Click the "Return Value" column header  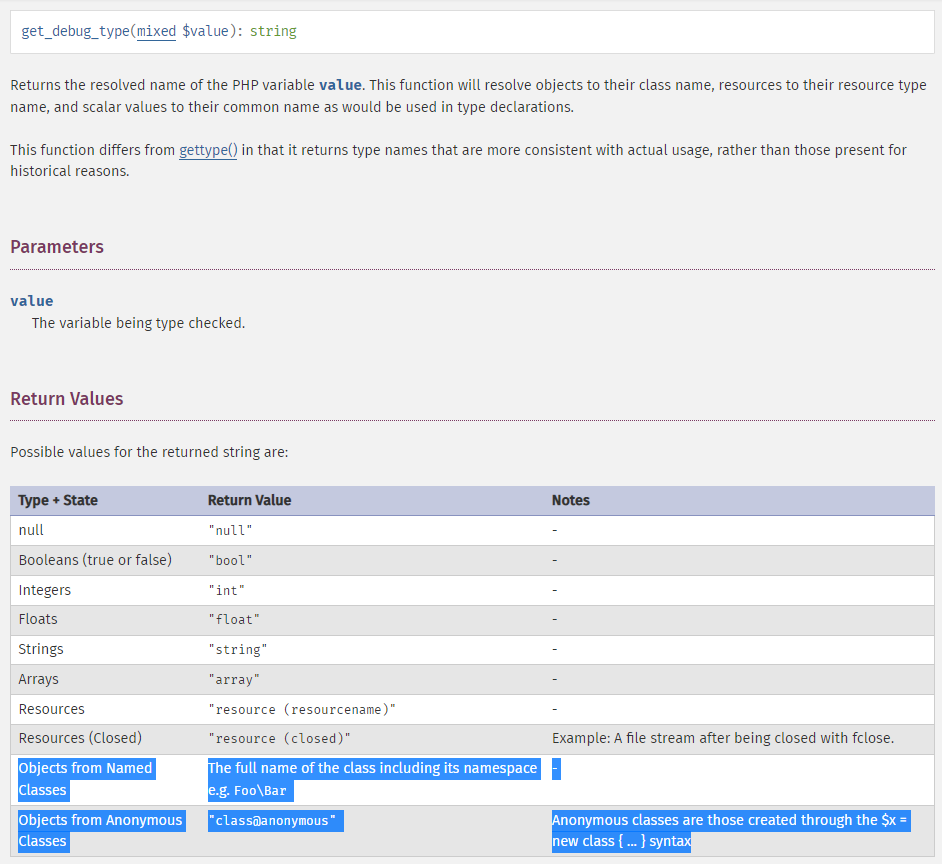coord(249,500)
